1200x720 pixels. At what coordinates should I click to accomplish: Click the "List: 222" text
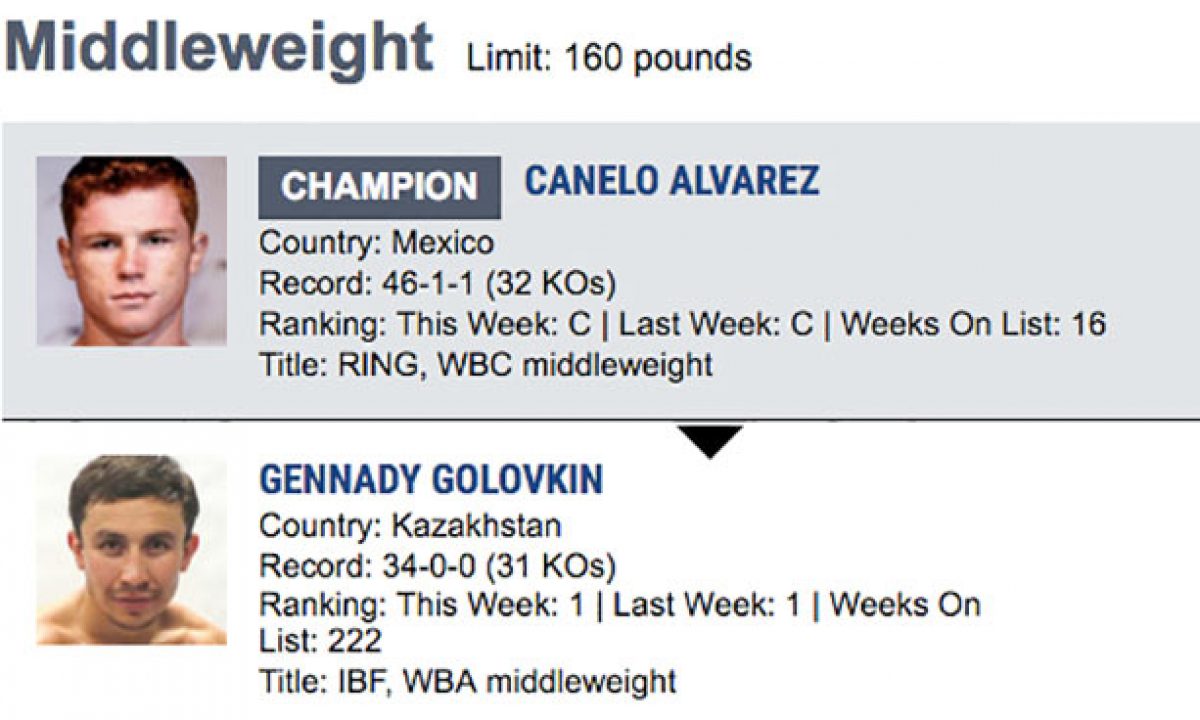point(320,640)
